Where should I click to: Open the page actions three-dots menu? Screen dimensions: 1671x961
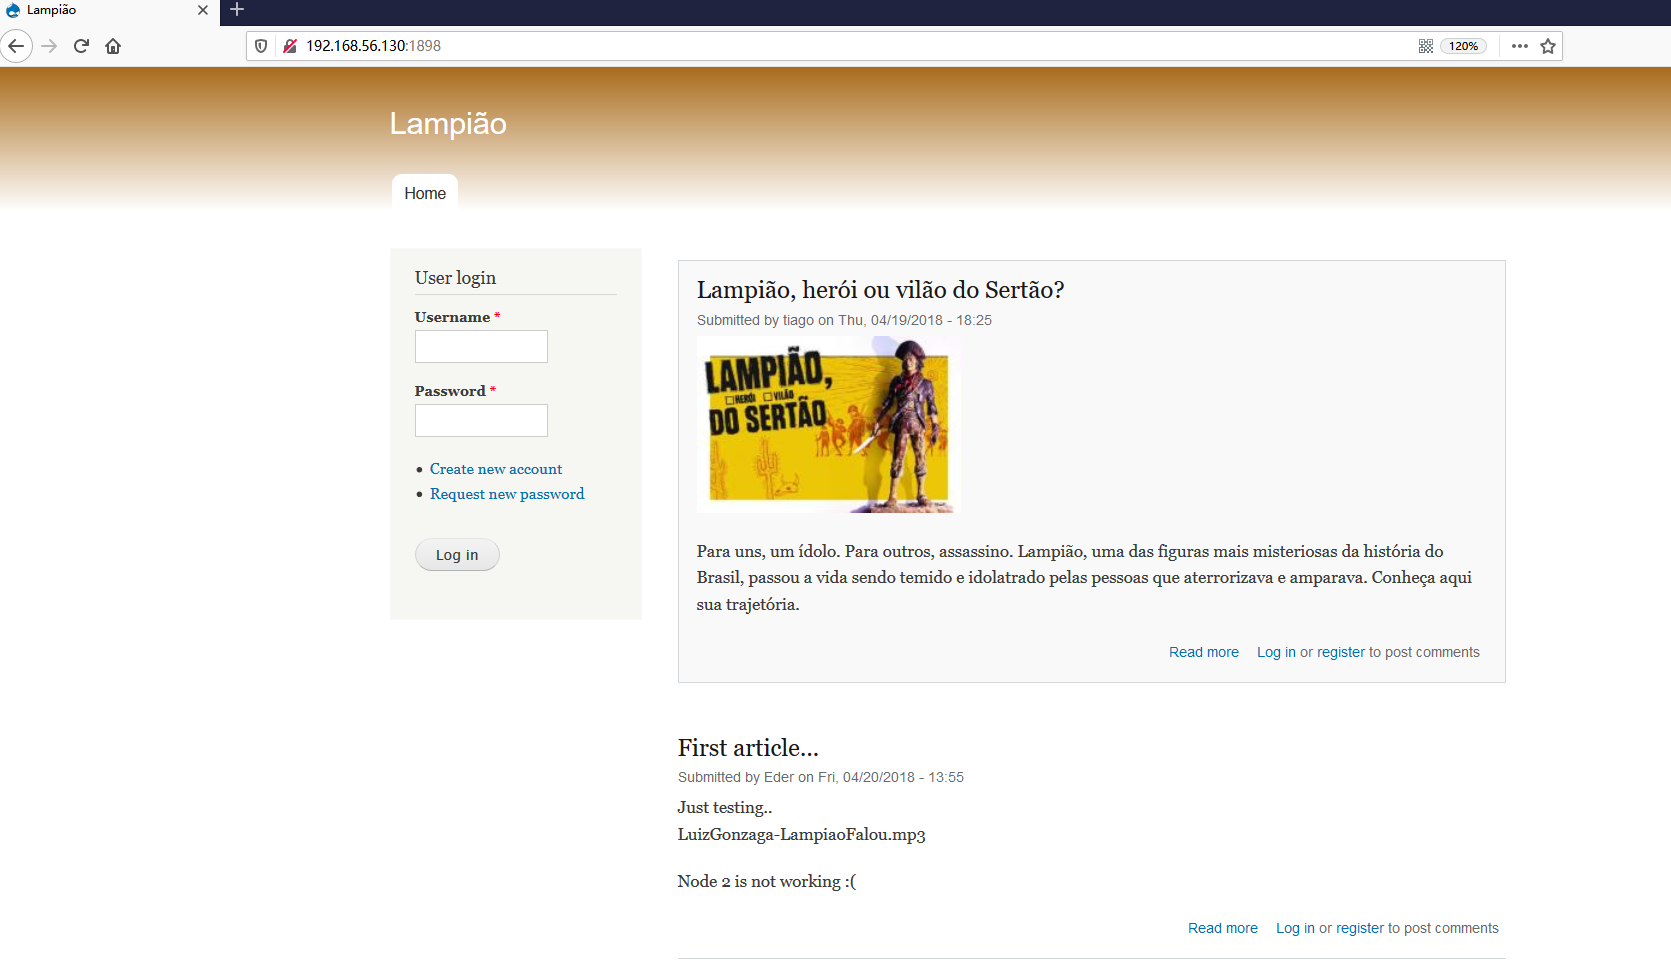coord(1520,46)
